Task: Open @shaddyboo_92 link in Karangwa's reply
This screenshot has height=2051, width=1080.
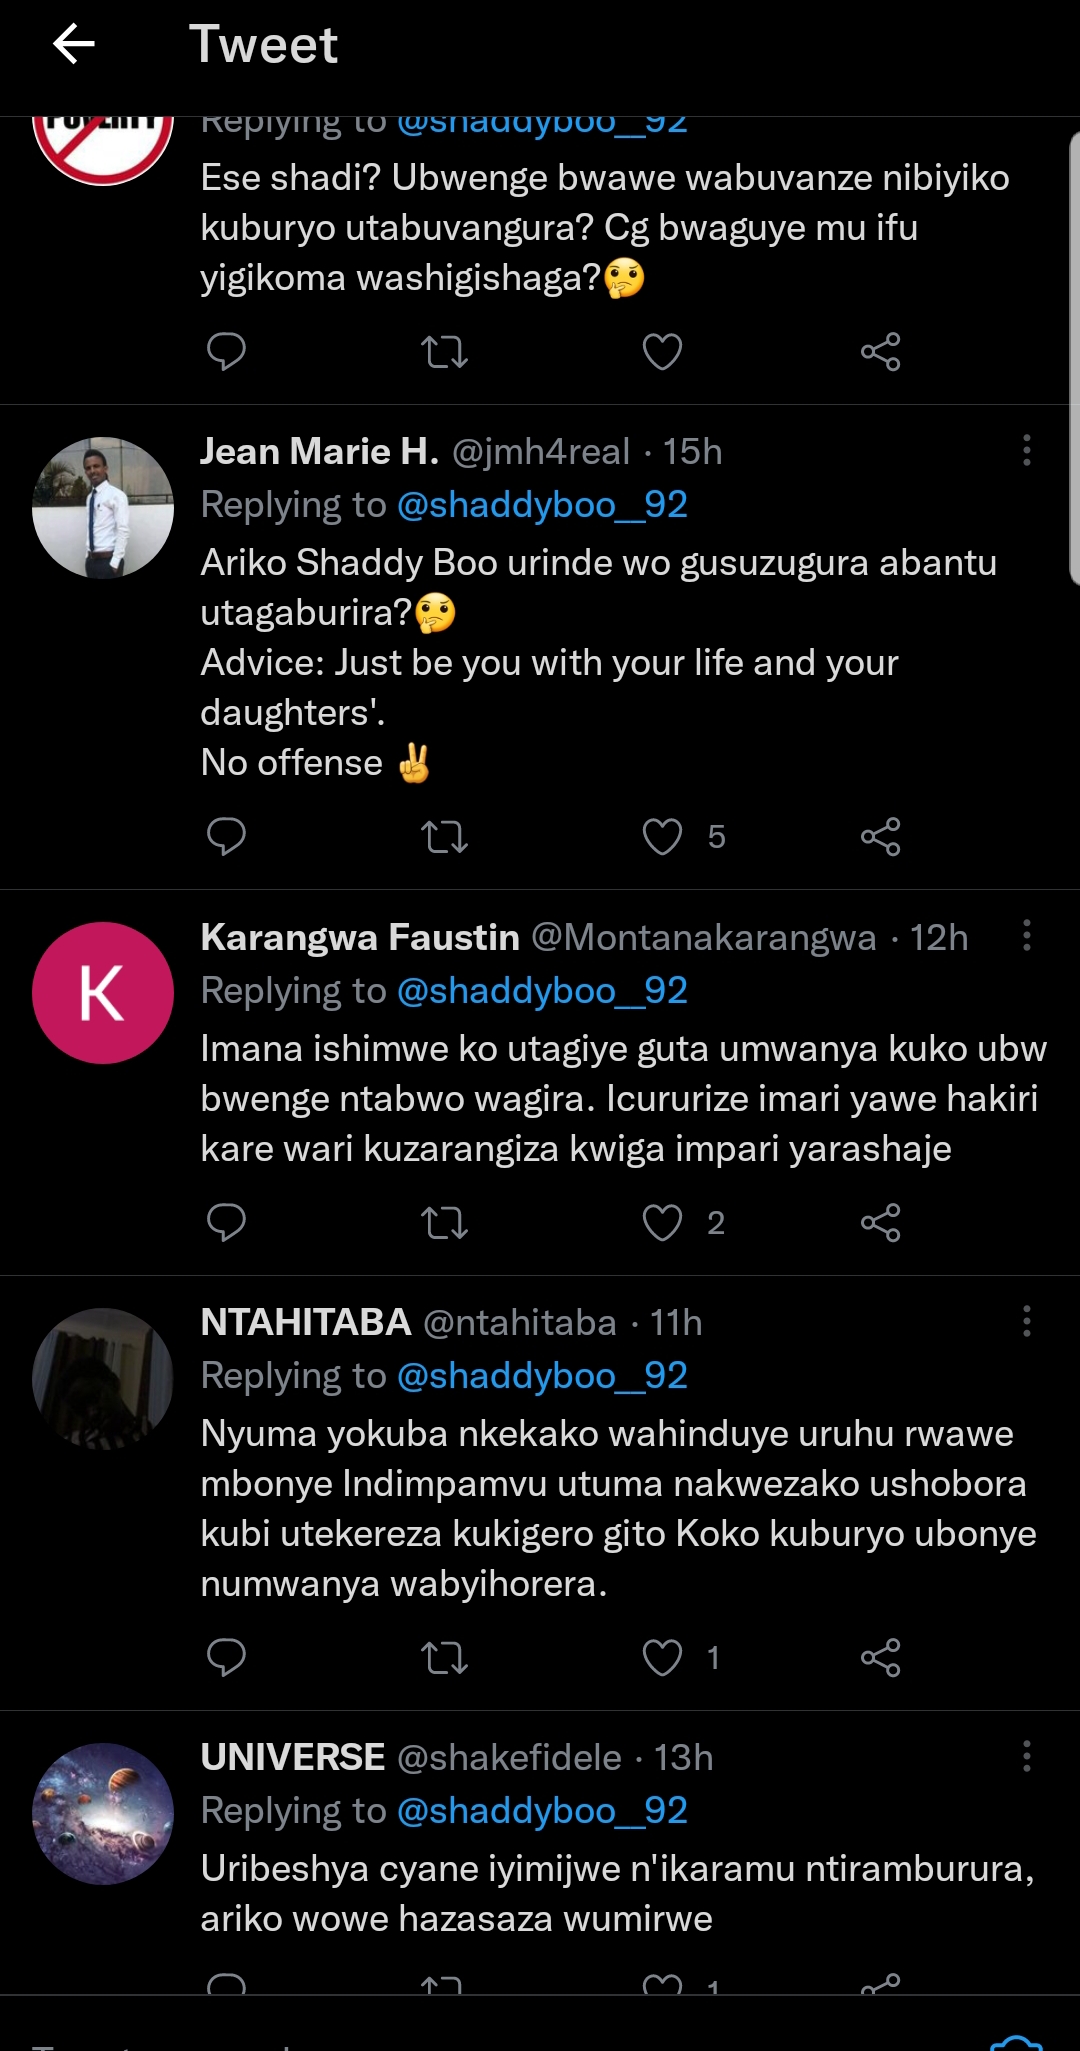Action: click(x=542, y=991)
